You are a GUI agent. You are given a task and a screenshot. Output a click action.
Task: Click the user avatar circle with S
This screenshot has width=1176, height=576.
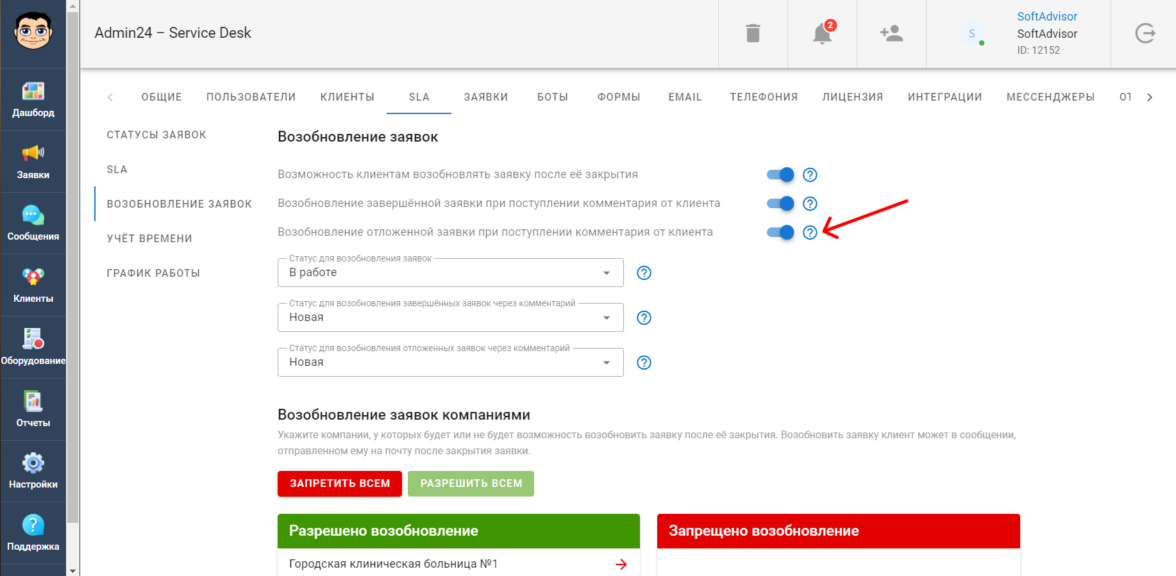(x=972, y=33)
